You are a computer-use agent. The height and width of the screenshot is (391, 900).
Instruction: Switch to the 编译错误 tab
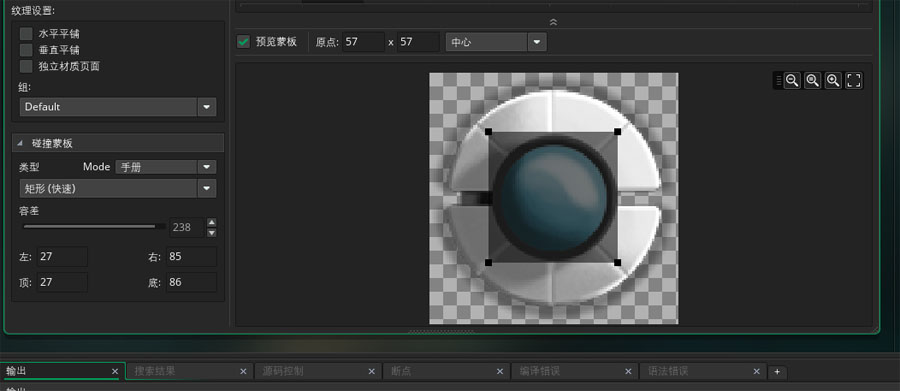coord(574,371)
